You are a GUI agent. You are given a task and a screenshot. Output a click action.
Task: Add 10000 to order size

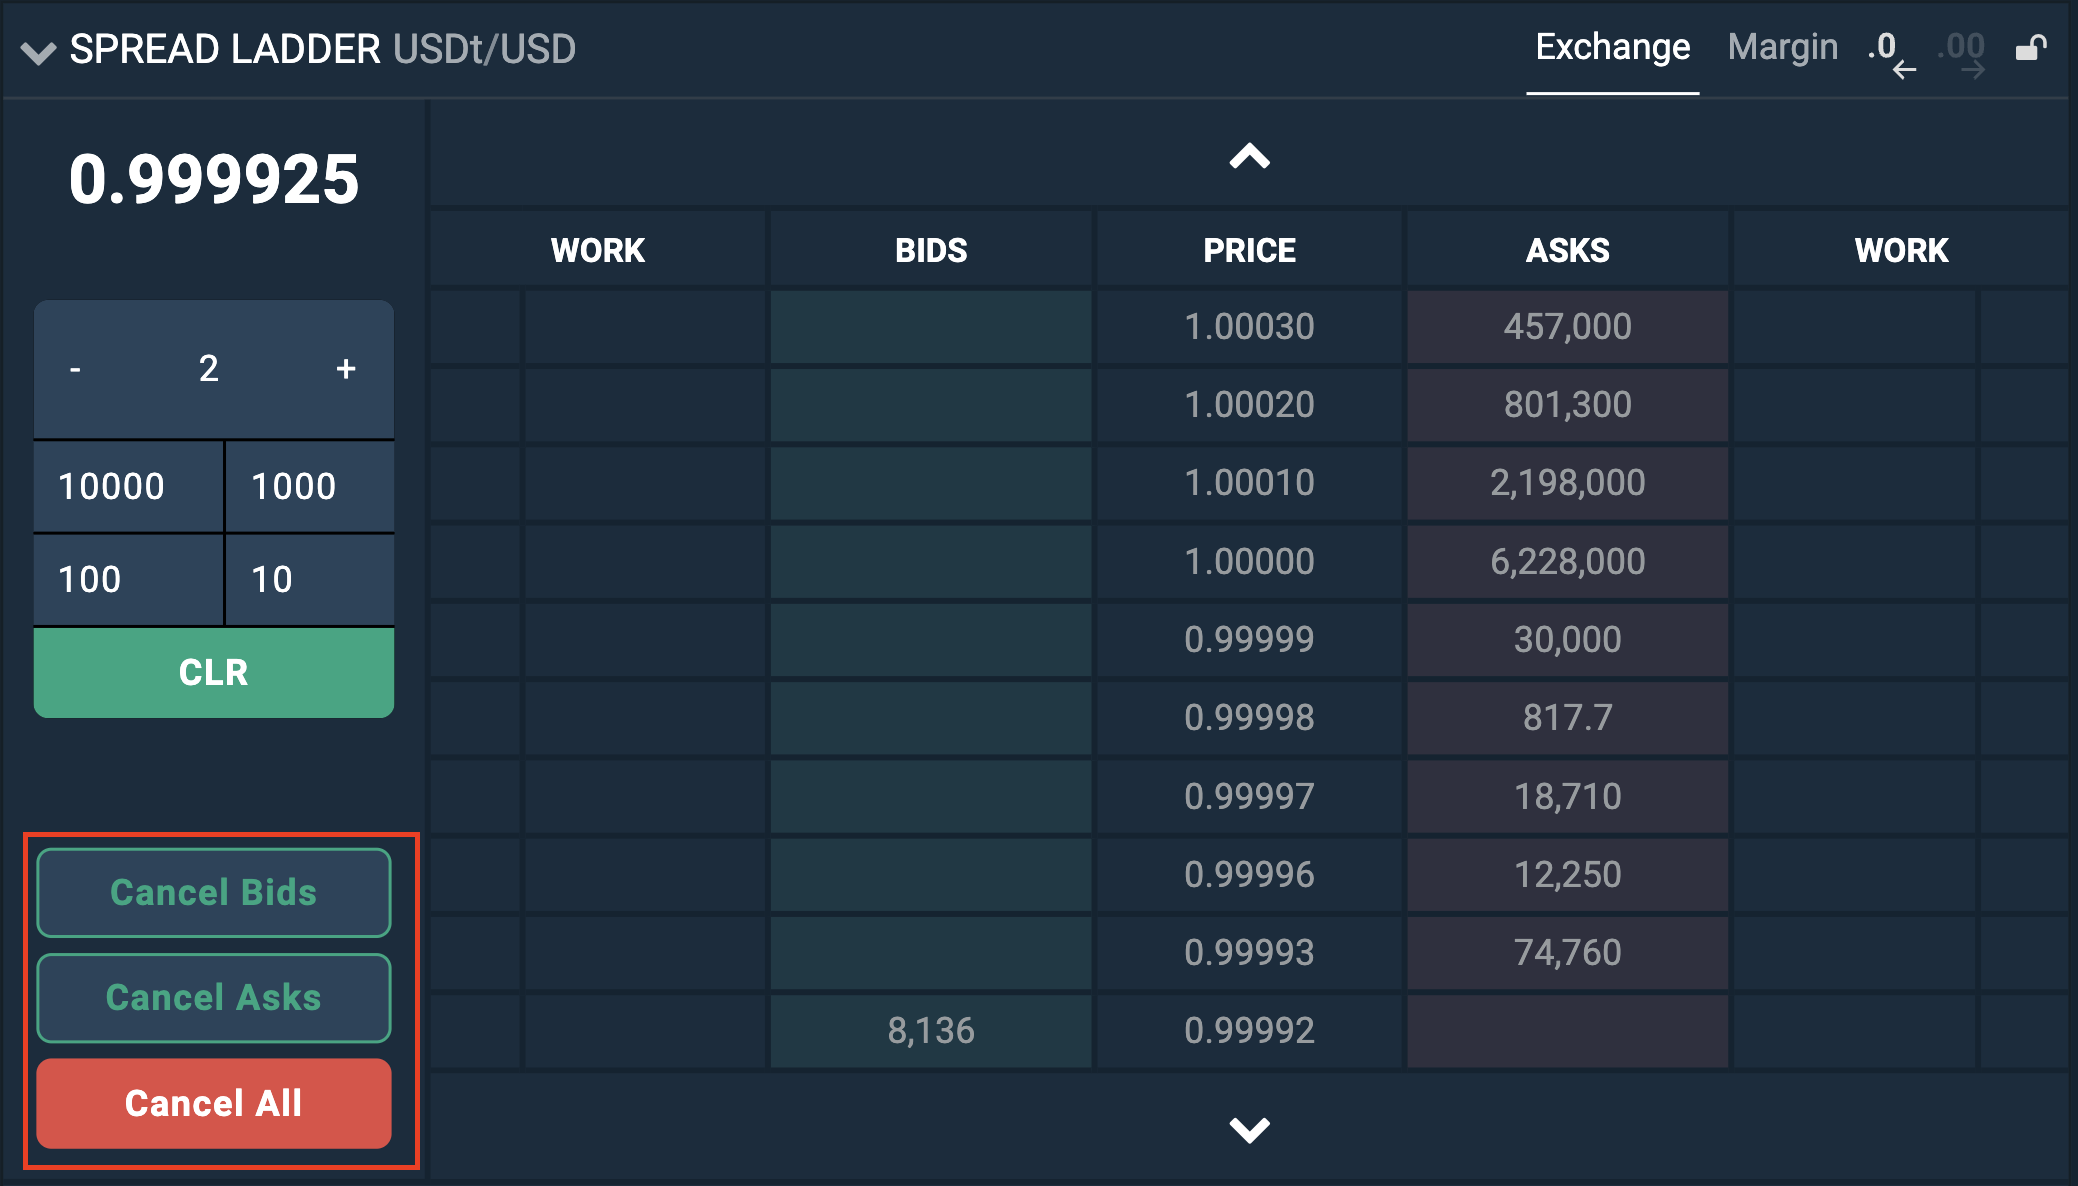(x=127, y=487)
